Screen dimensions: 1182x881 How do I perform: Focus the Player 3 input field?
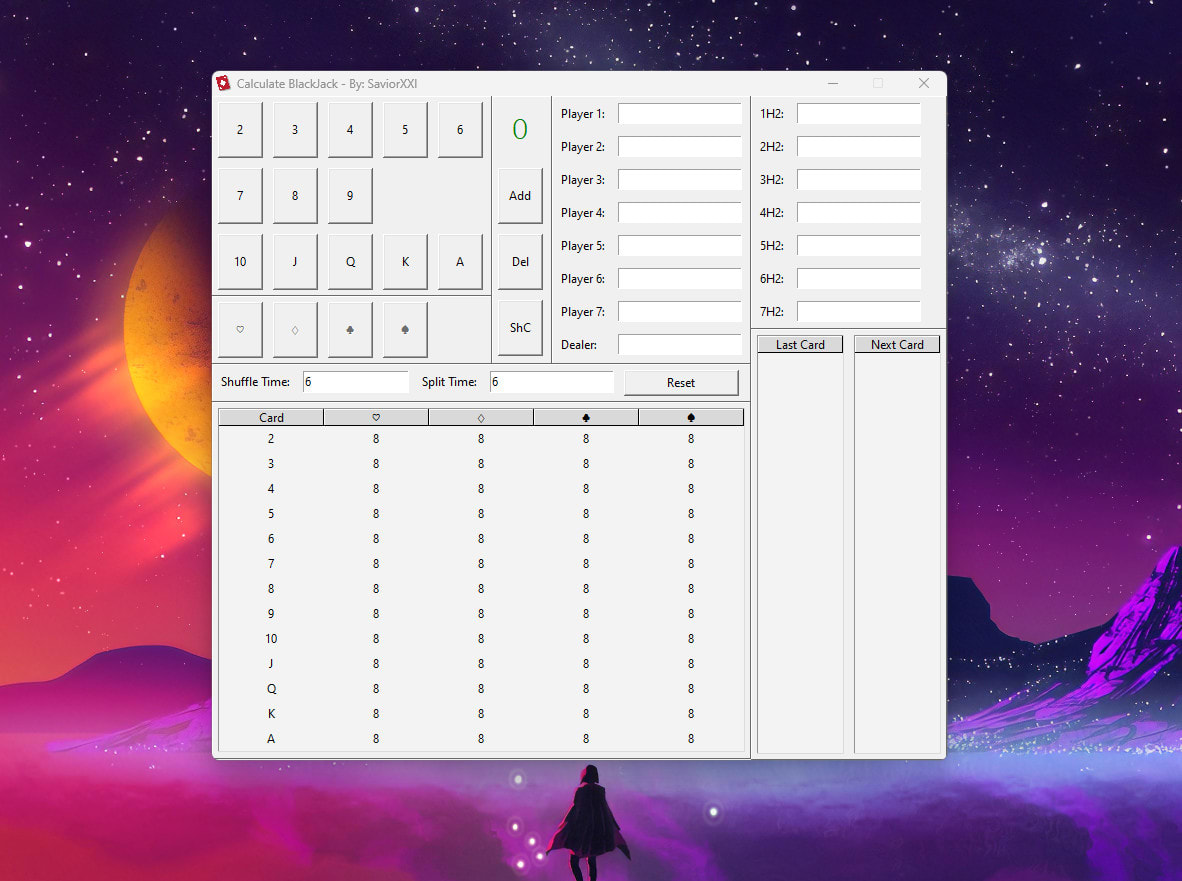point(680,180)
